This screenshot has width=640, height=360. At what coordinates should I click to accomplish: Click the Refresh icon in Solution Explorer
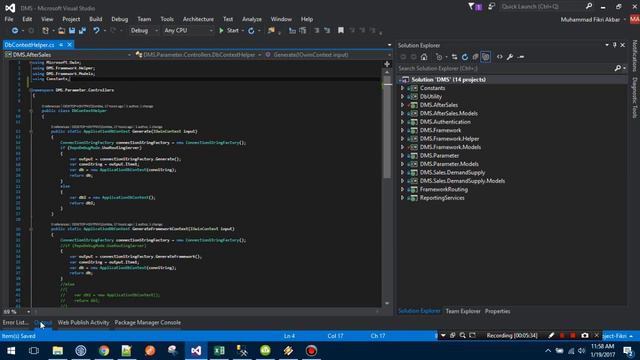point(465,57)
